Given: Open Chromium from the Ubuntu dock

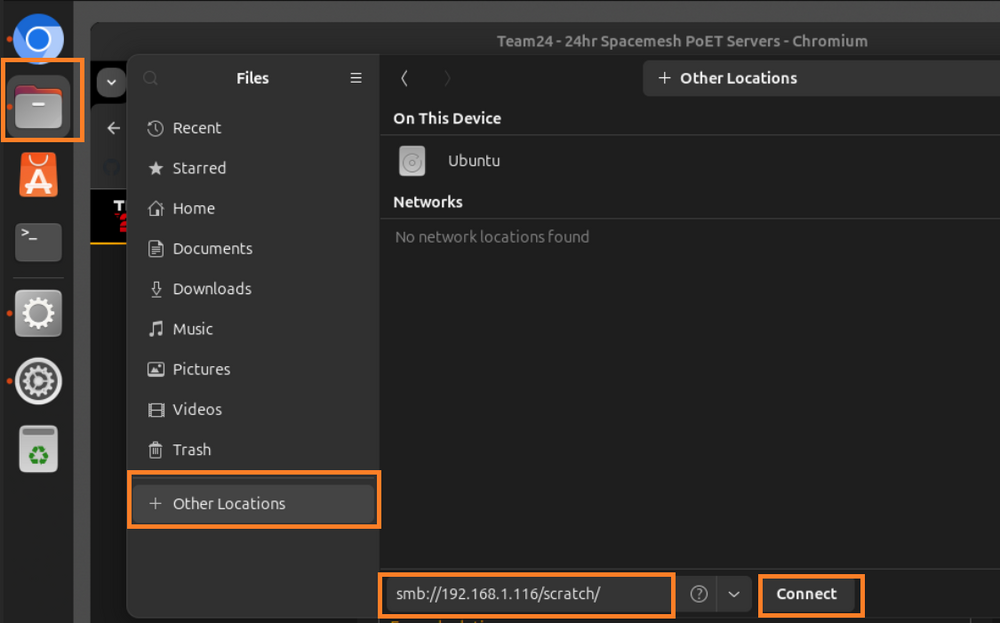Looking at the screenshot, I should (x=38, y=39).
